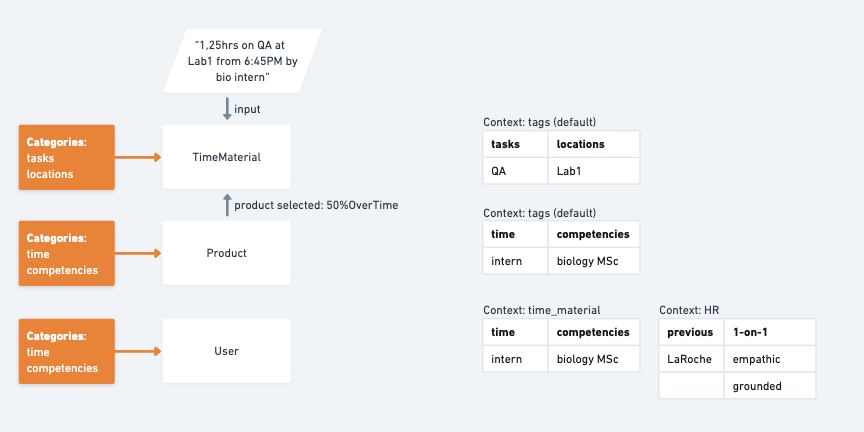Image resolution: width=864 pixels, height=432 pixels.
Task: Click the product selected up arrow
Action: 227,205
